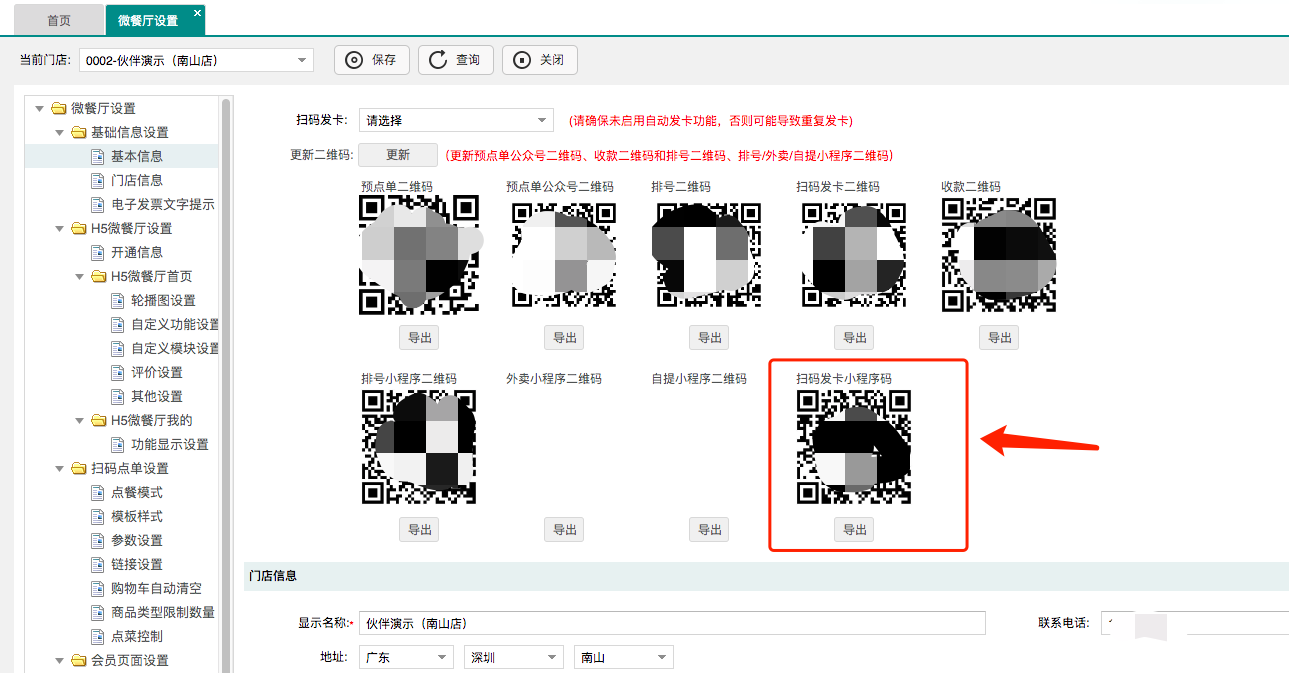
Task: Collapse the 会员页面设置 folder arrow
Action: point(59,660)
